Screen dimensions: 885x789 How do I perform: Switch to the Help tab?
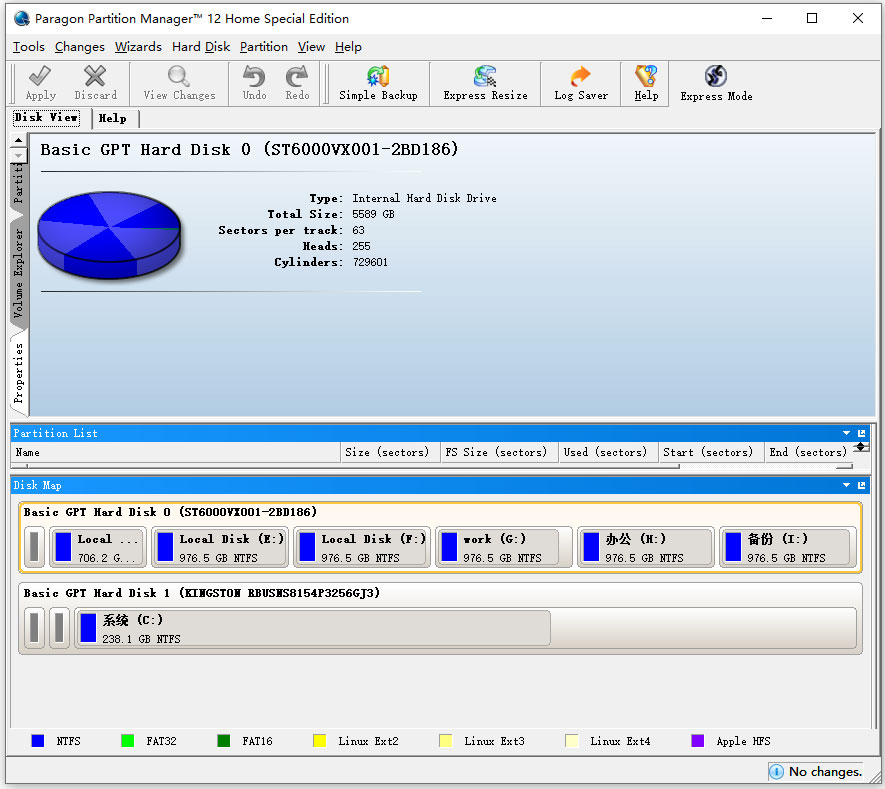pos(113,118)
